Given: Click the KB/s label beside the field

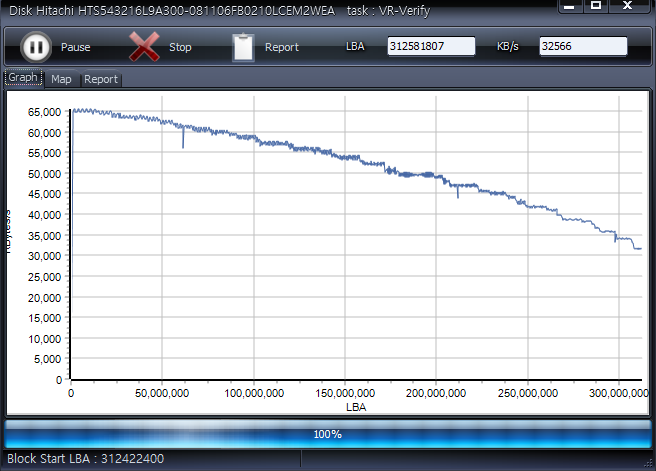Looking at the screenshot, I should click(x=507, y=46).
